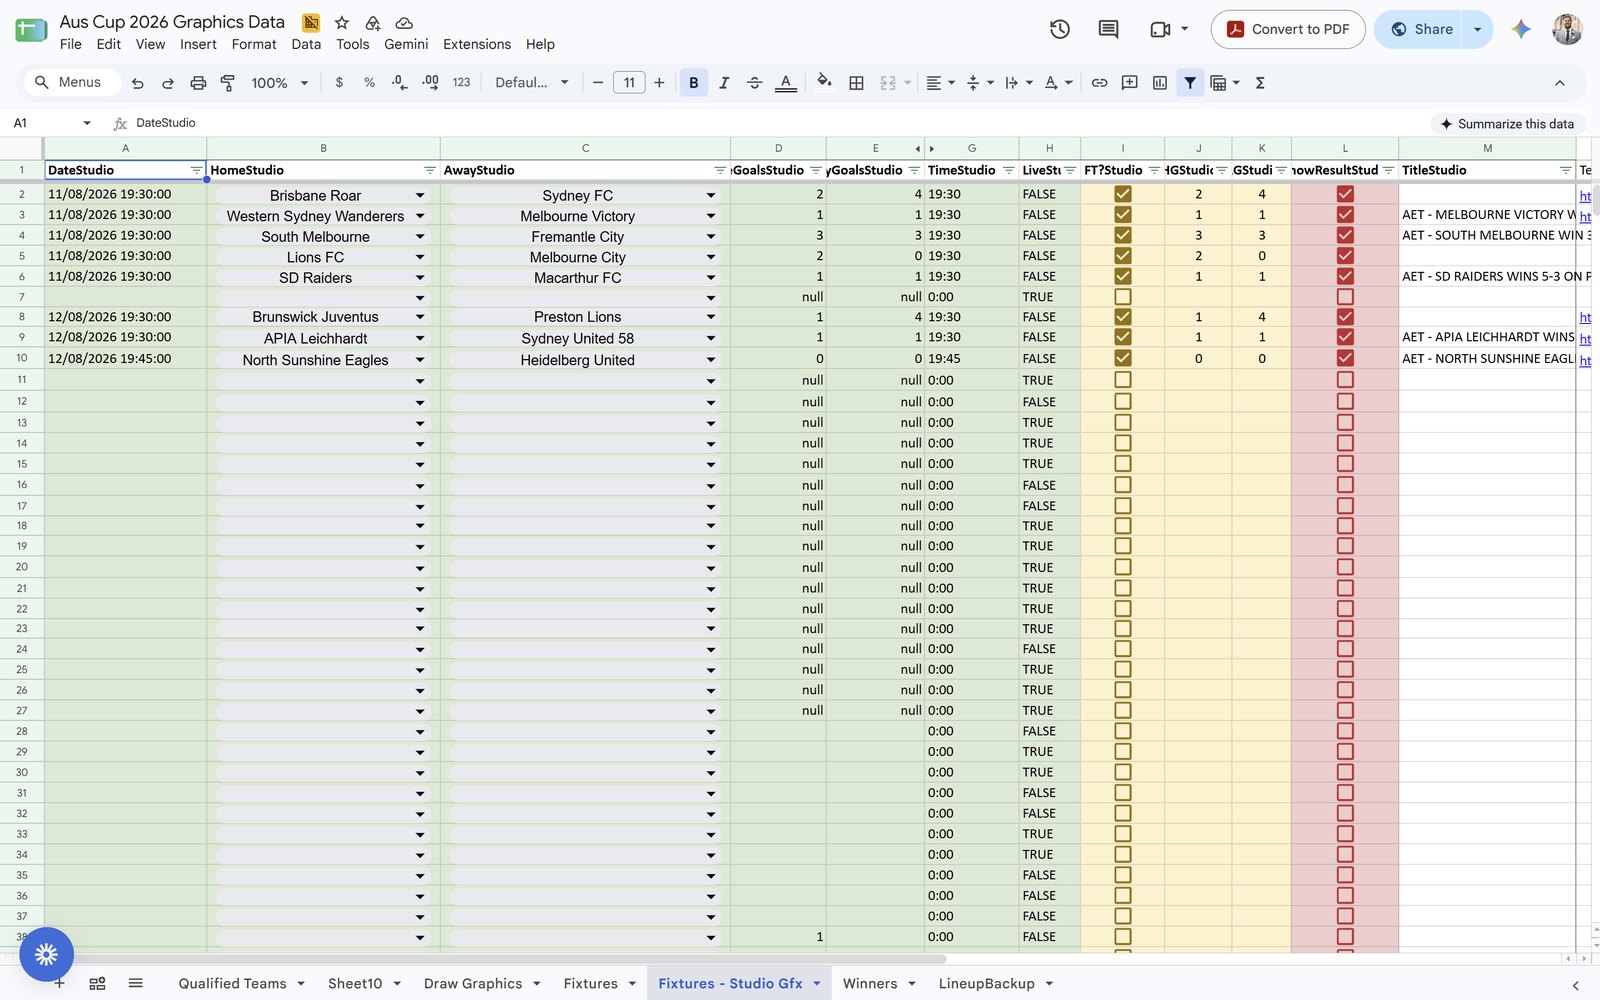Click Summarize this data button

click(1506, 124)
